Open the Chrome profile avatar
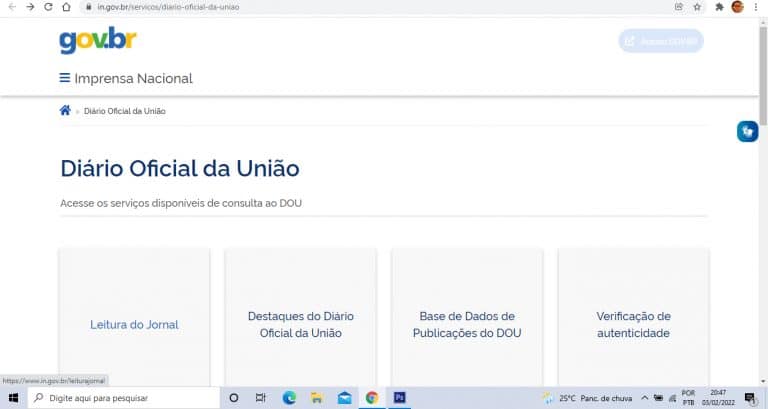 click(737, 7)
